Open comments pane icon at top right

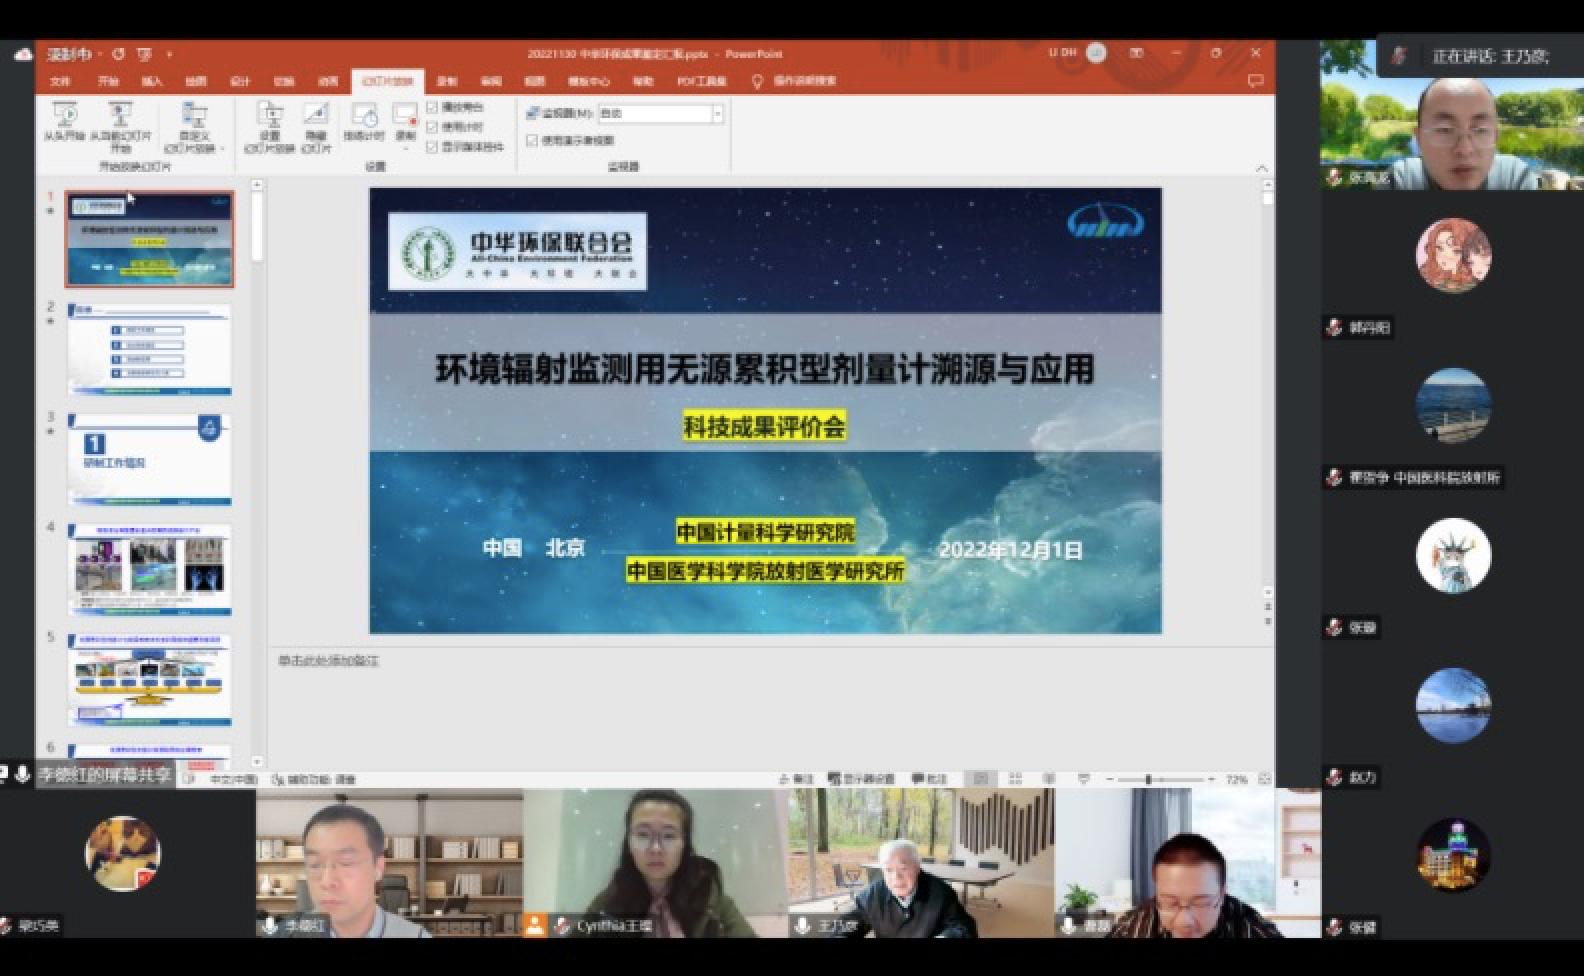click(x=1255, y=80)
